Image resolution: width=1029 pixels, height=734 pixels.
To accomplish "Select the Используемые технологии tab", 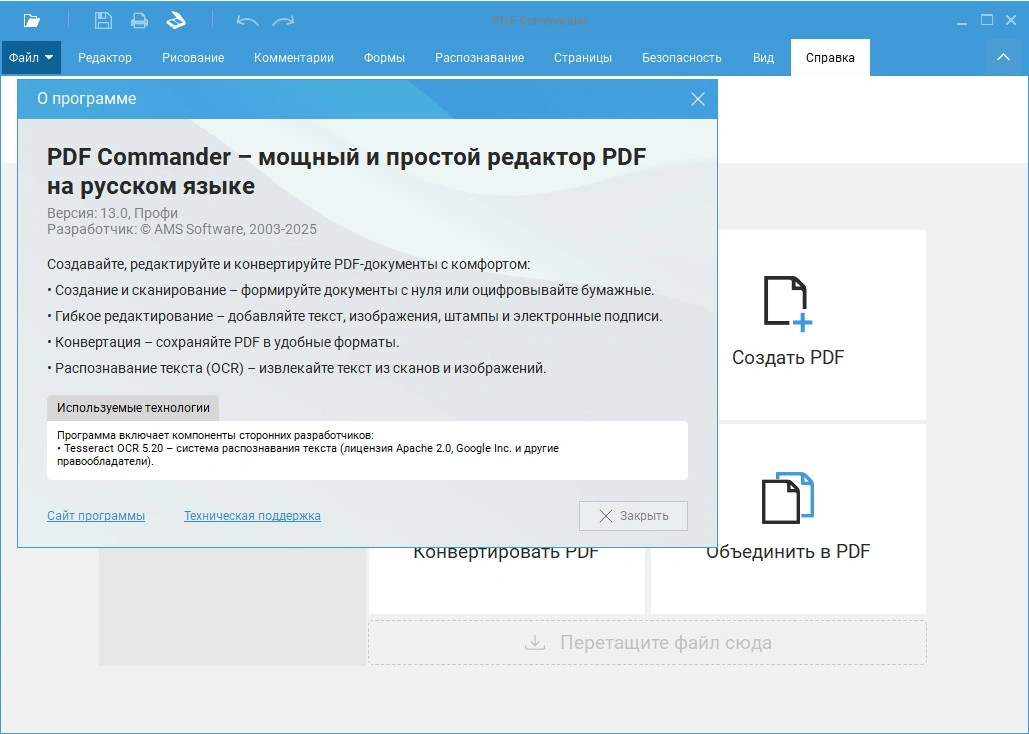I will tap(133, 408).
